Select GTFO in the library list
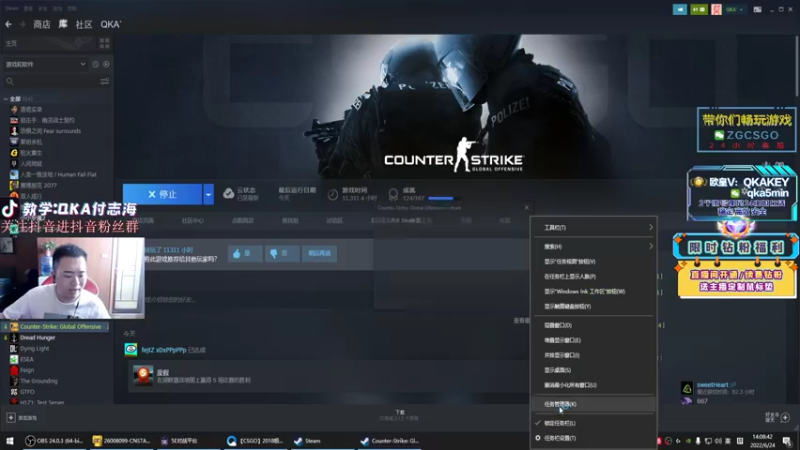The width and height of the screenshot is (800, 450). (27, 392)
